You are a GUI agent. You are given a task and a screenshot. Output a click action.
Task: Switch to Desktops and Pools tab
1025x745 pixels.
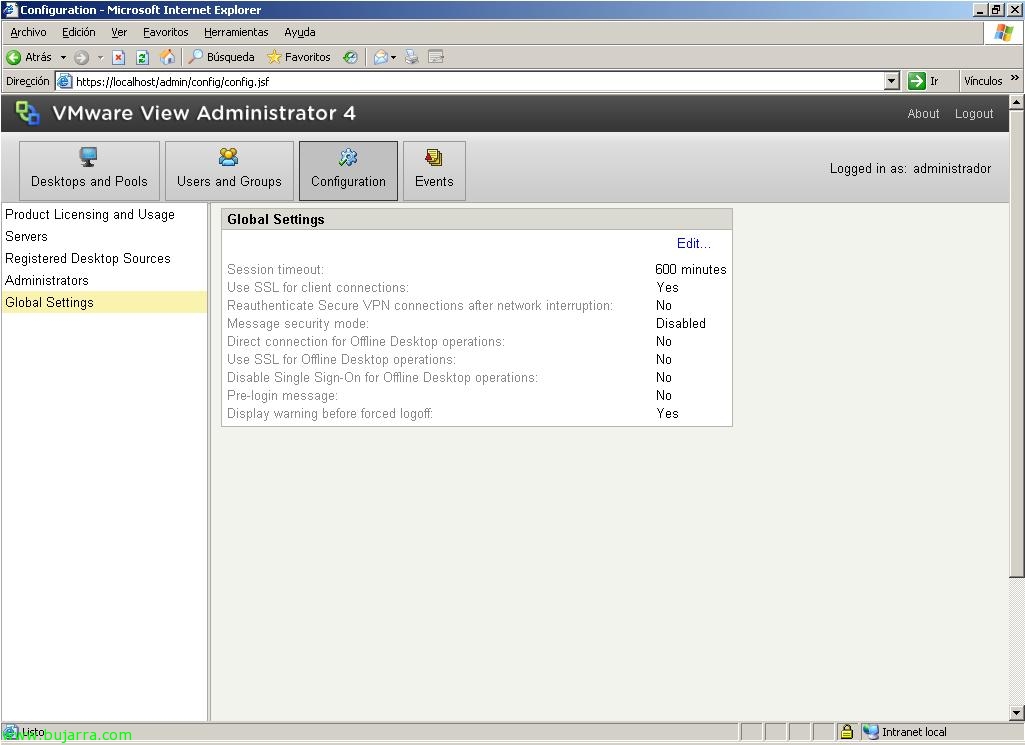click(90, 171)
